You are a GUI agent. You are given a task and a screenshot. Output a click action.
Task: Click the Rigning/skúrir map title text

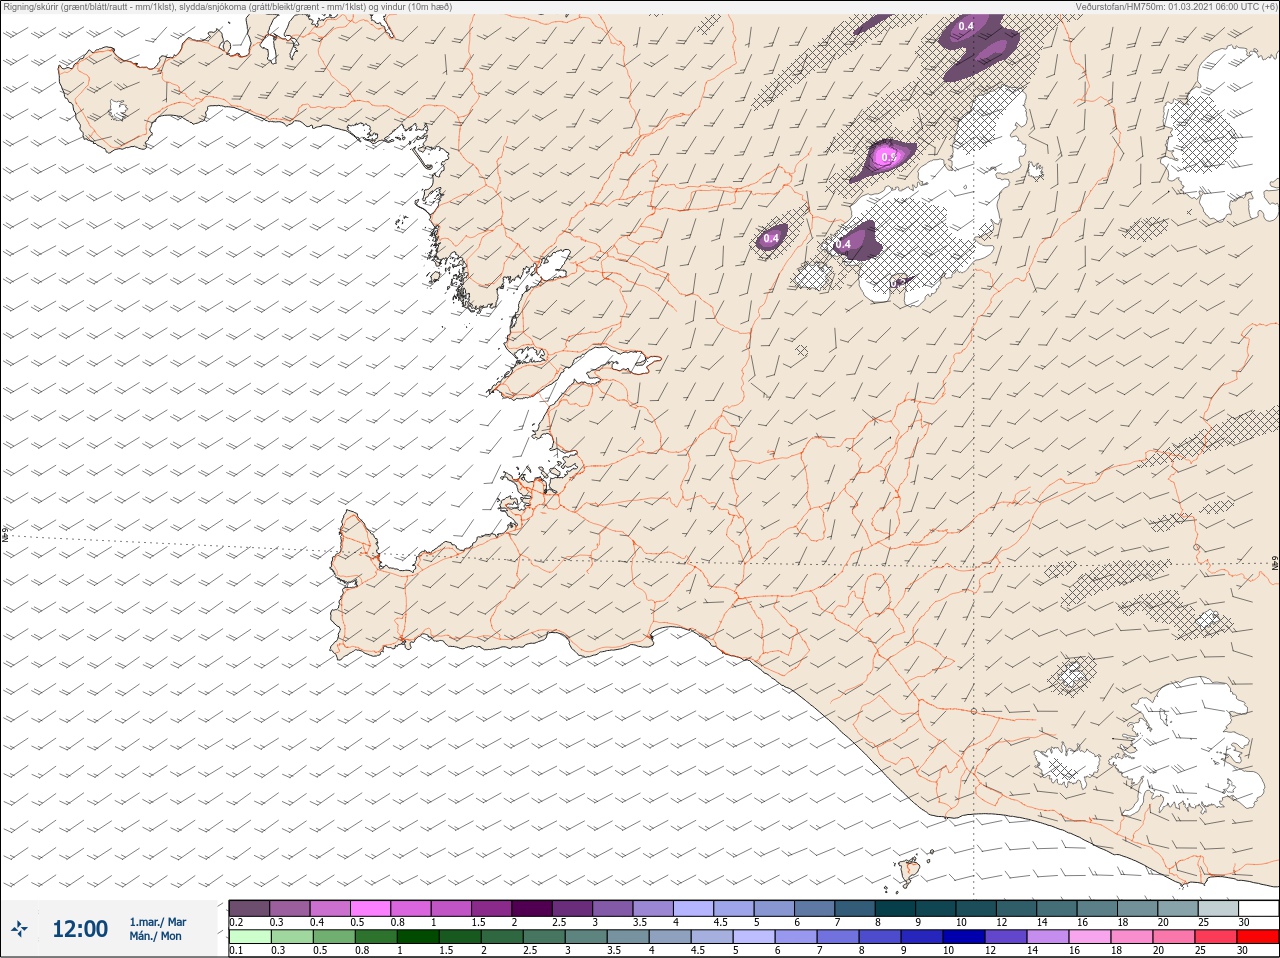(x=228, y=6)
